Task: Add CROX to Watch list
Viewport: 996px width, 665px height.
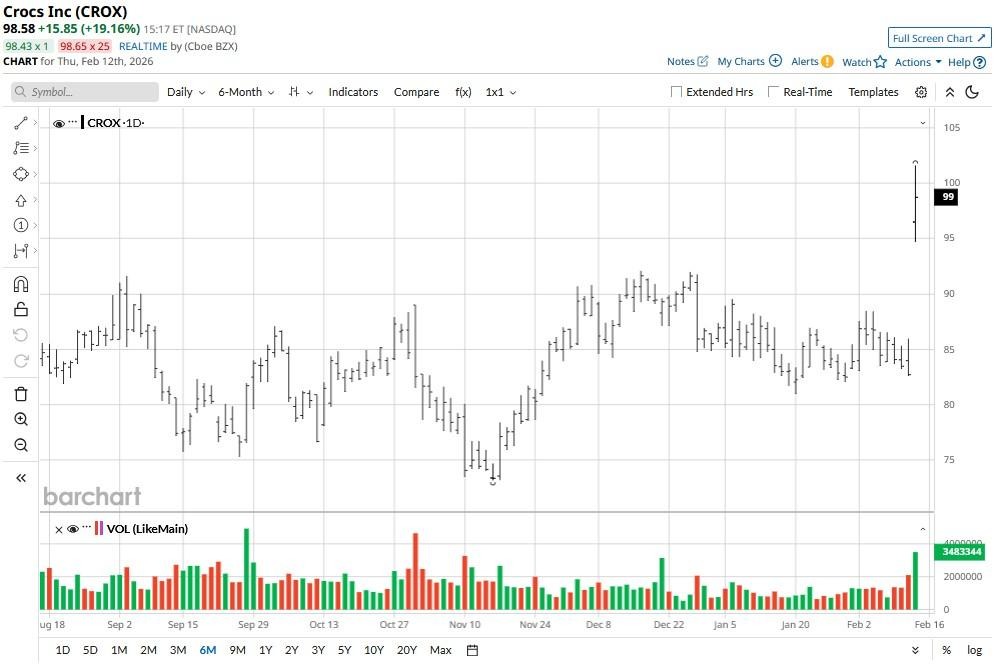Action: [864, 62]
